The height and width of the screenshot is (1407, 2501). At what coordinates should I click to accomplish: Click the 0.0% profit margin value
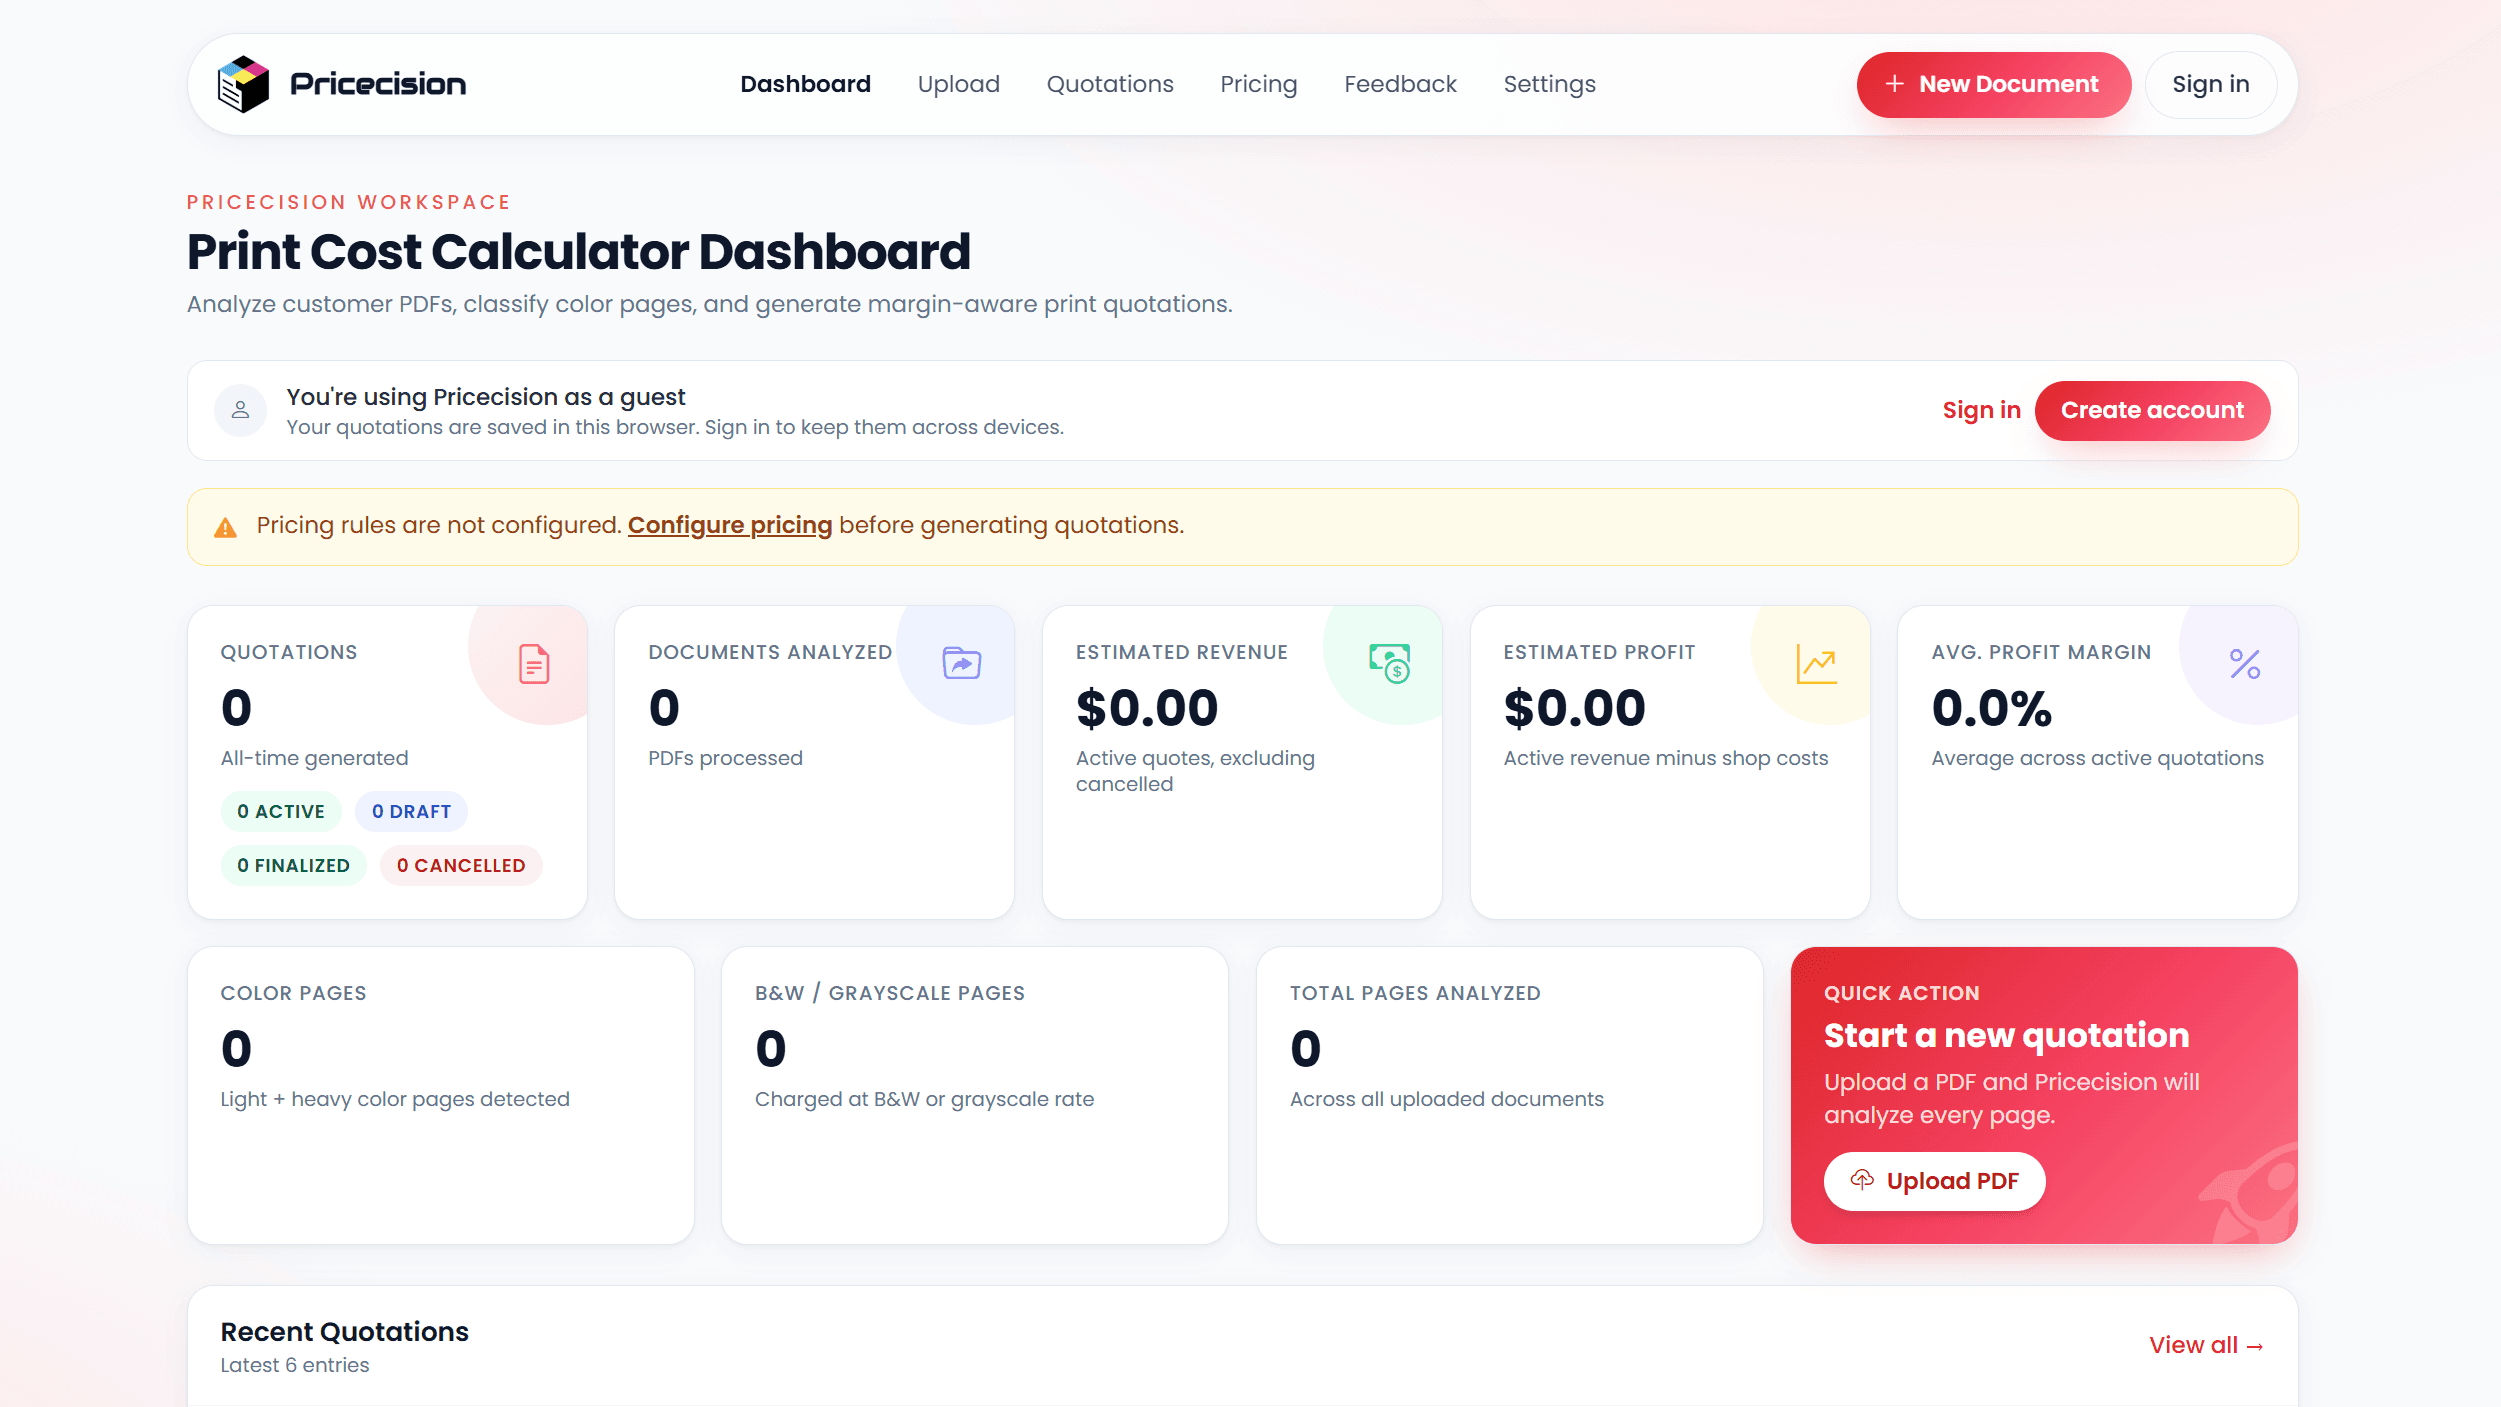click(x=1991, y=708)
